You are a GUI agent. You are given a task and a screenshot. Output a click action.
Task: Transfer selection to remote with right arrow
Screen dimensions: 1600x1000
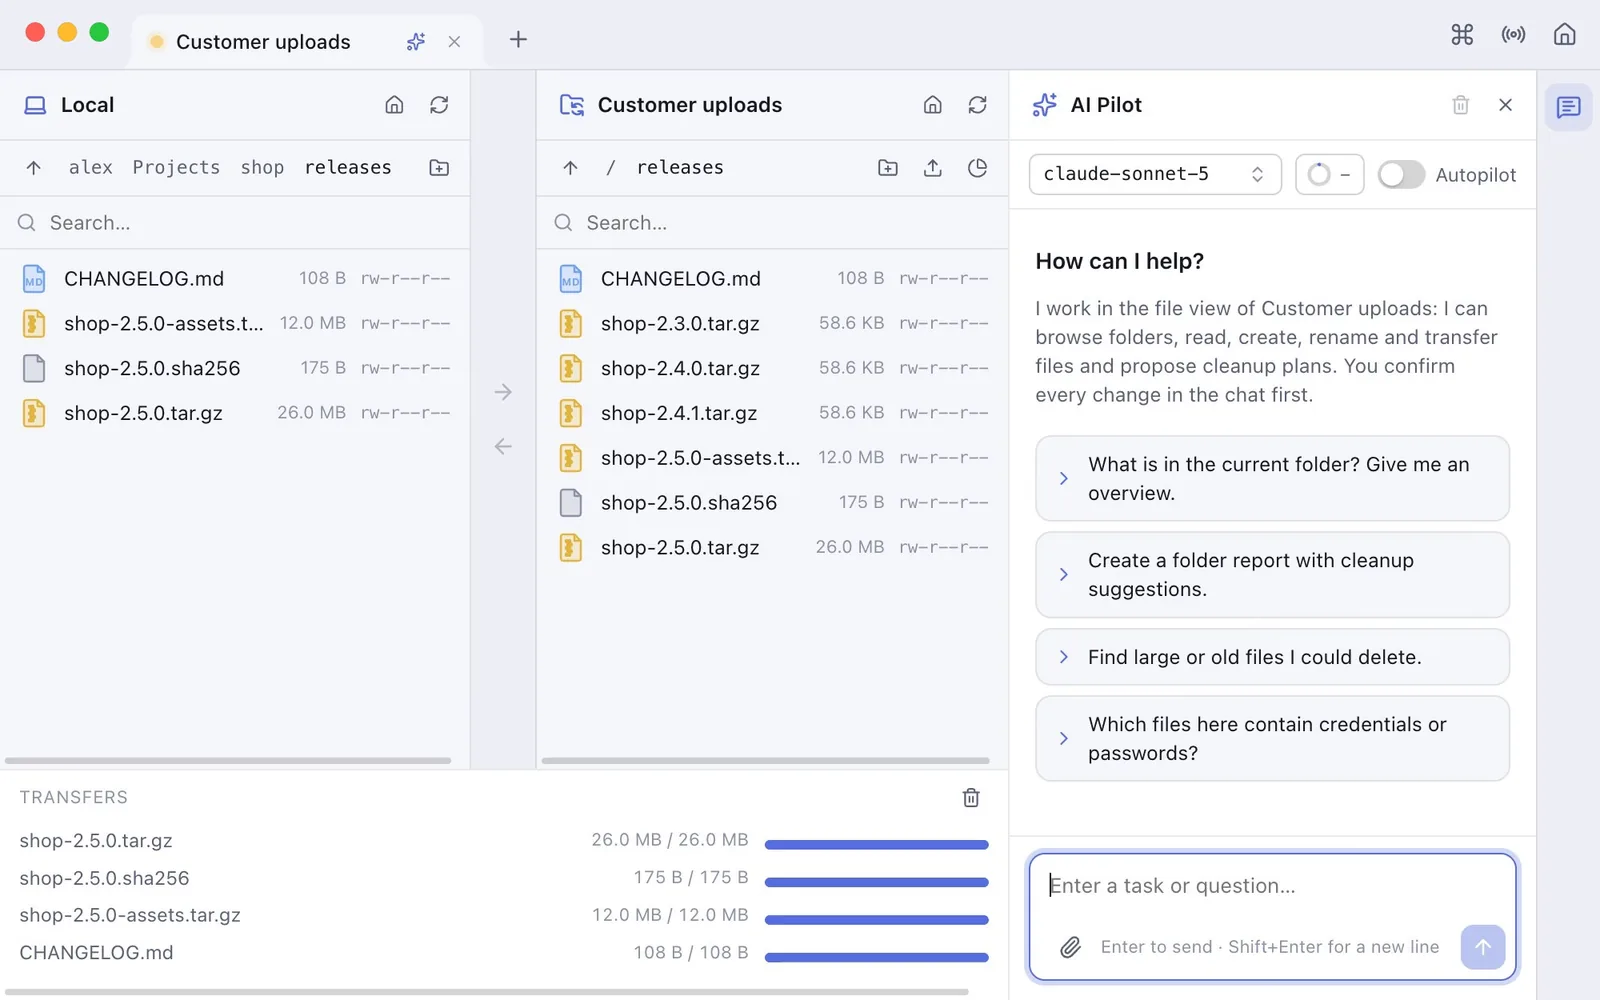point(503,392)
